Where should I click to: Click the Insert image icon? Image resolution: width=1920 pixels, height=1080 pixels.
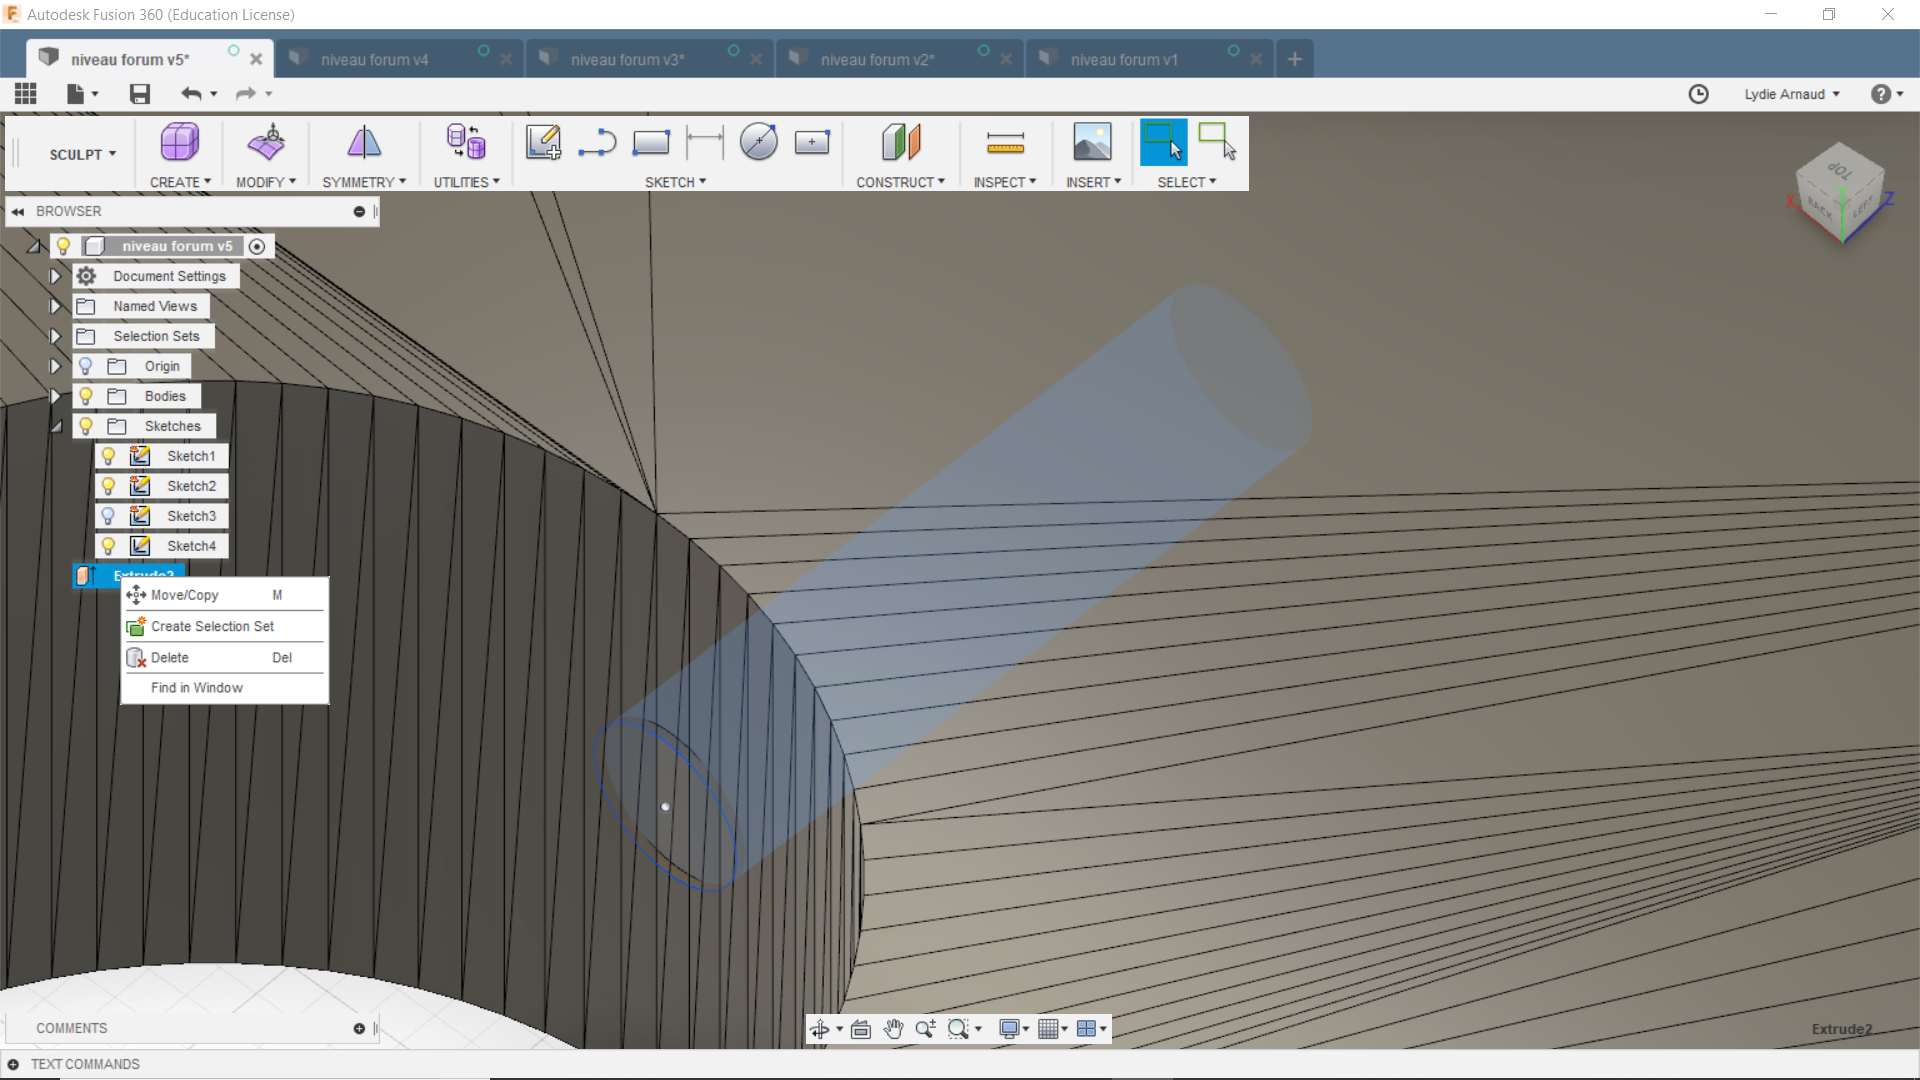point(1092,143)
